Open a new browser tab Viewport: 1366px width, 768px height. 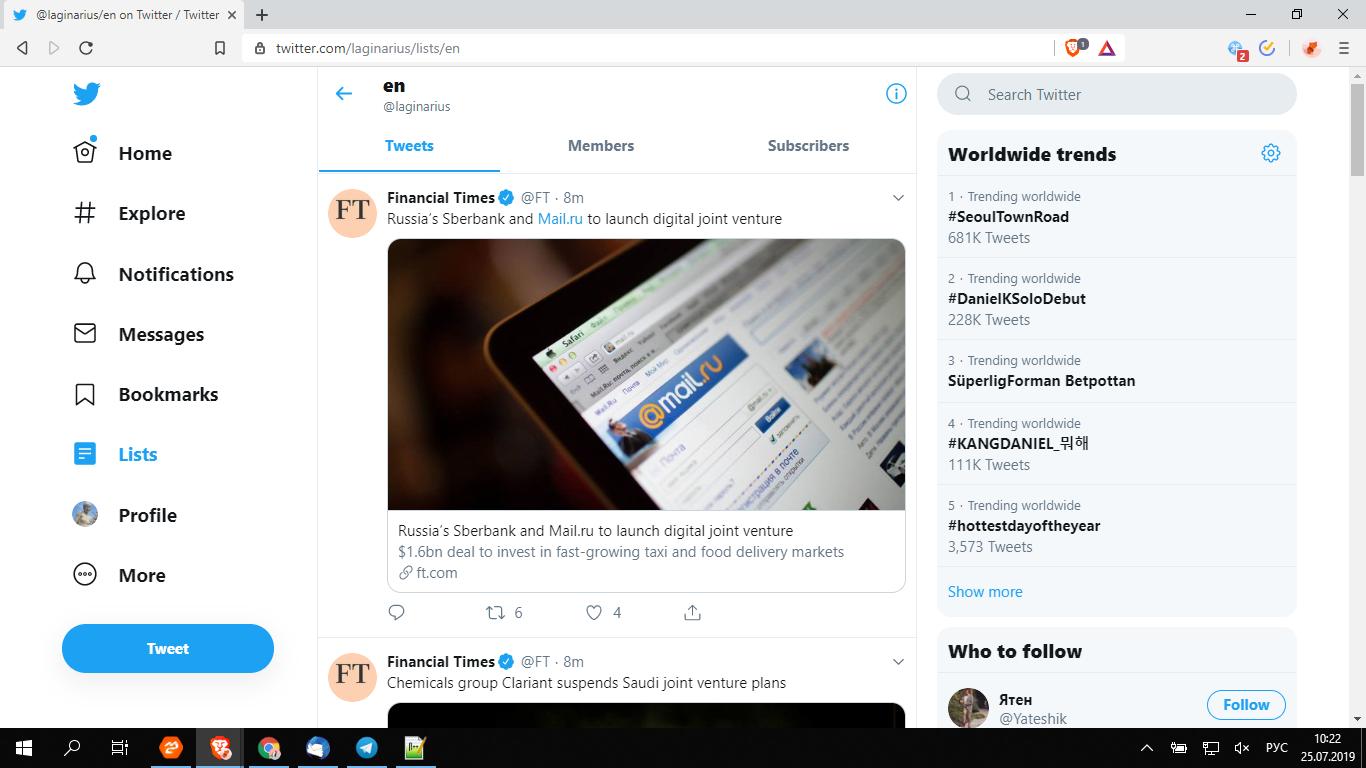coord(262,15)
